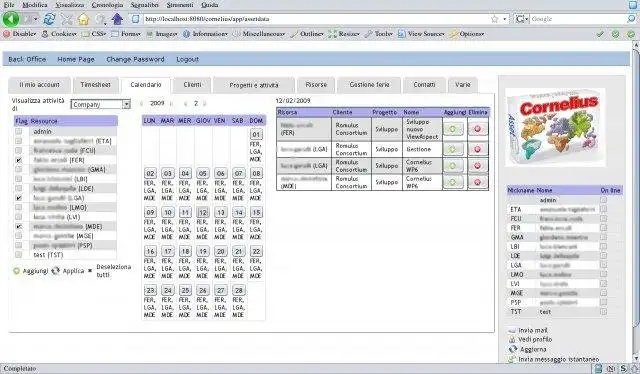Go back with the green back arrow
The width and height of the screenshot is (640, 374).
click(x=11, y=19)
